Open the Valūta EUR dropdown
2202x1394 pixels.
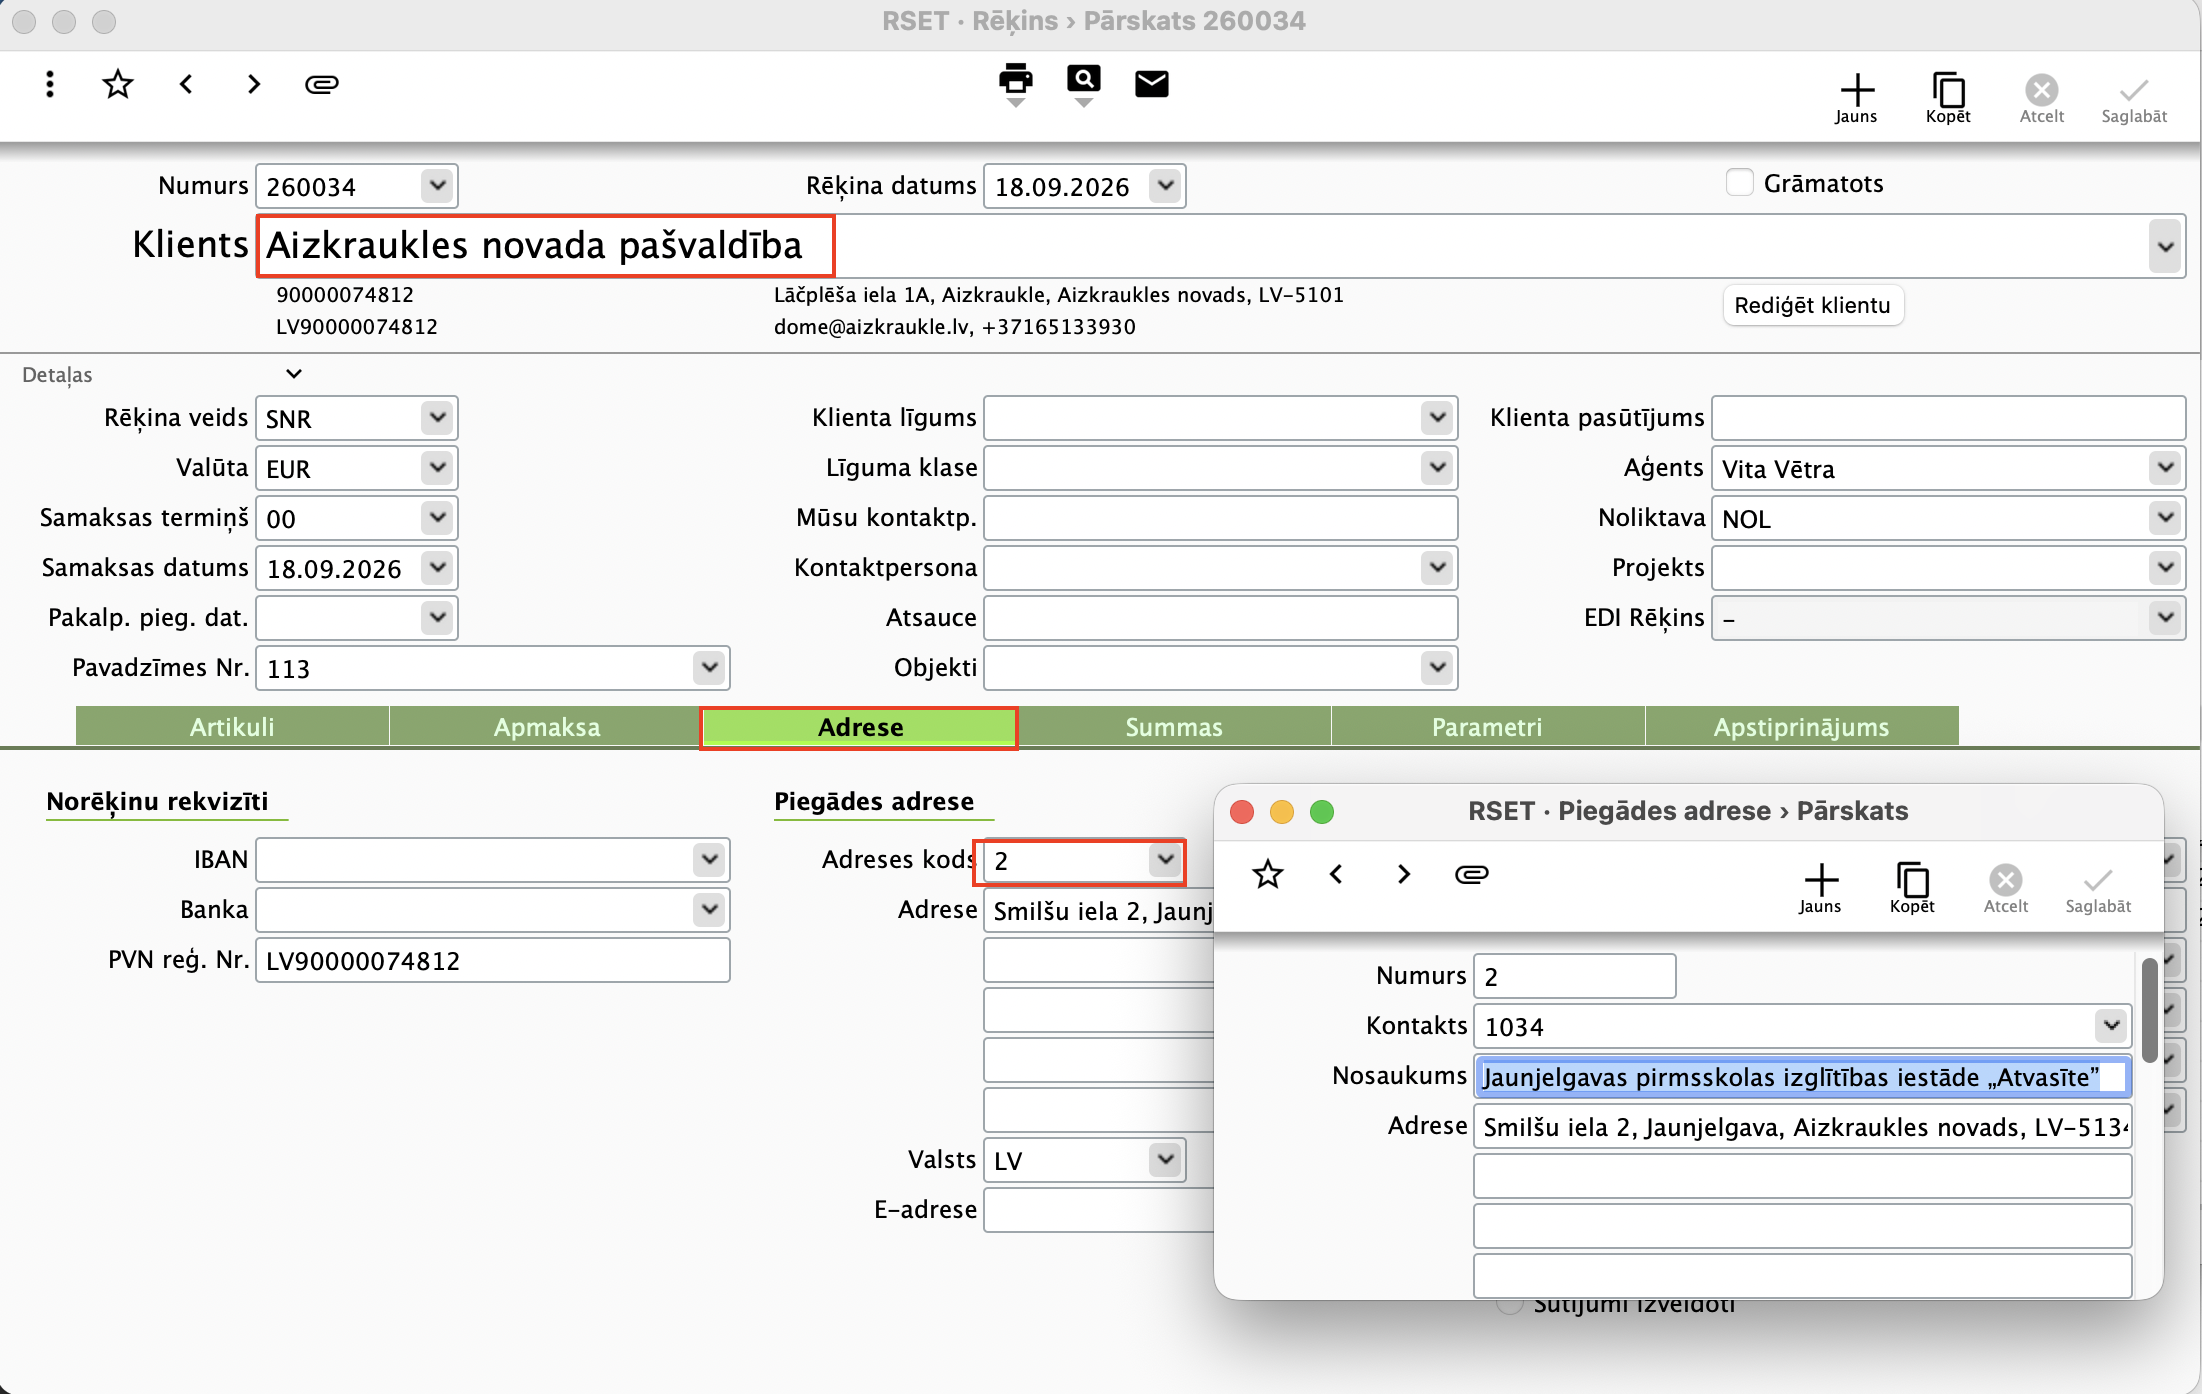[437, 468]
